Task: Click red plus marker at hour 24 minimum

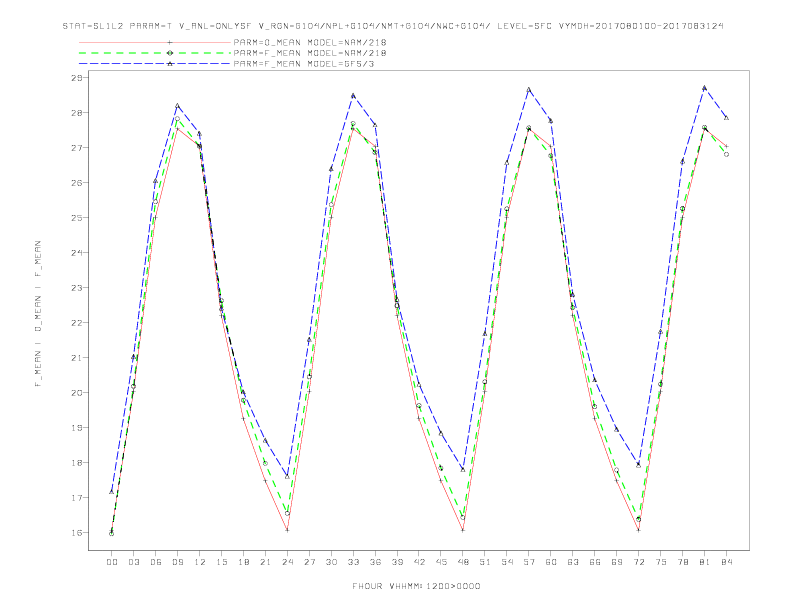Action: click(x=287, y=530)
